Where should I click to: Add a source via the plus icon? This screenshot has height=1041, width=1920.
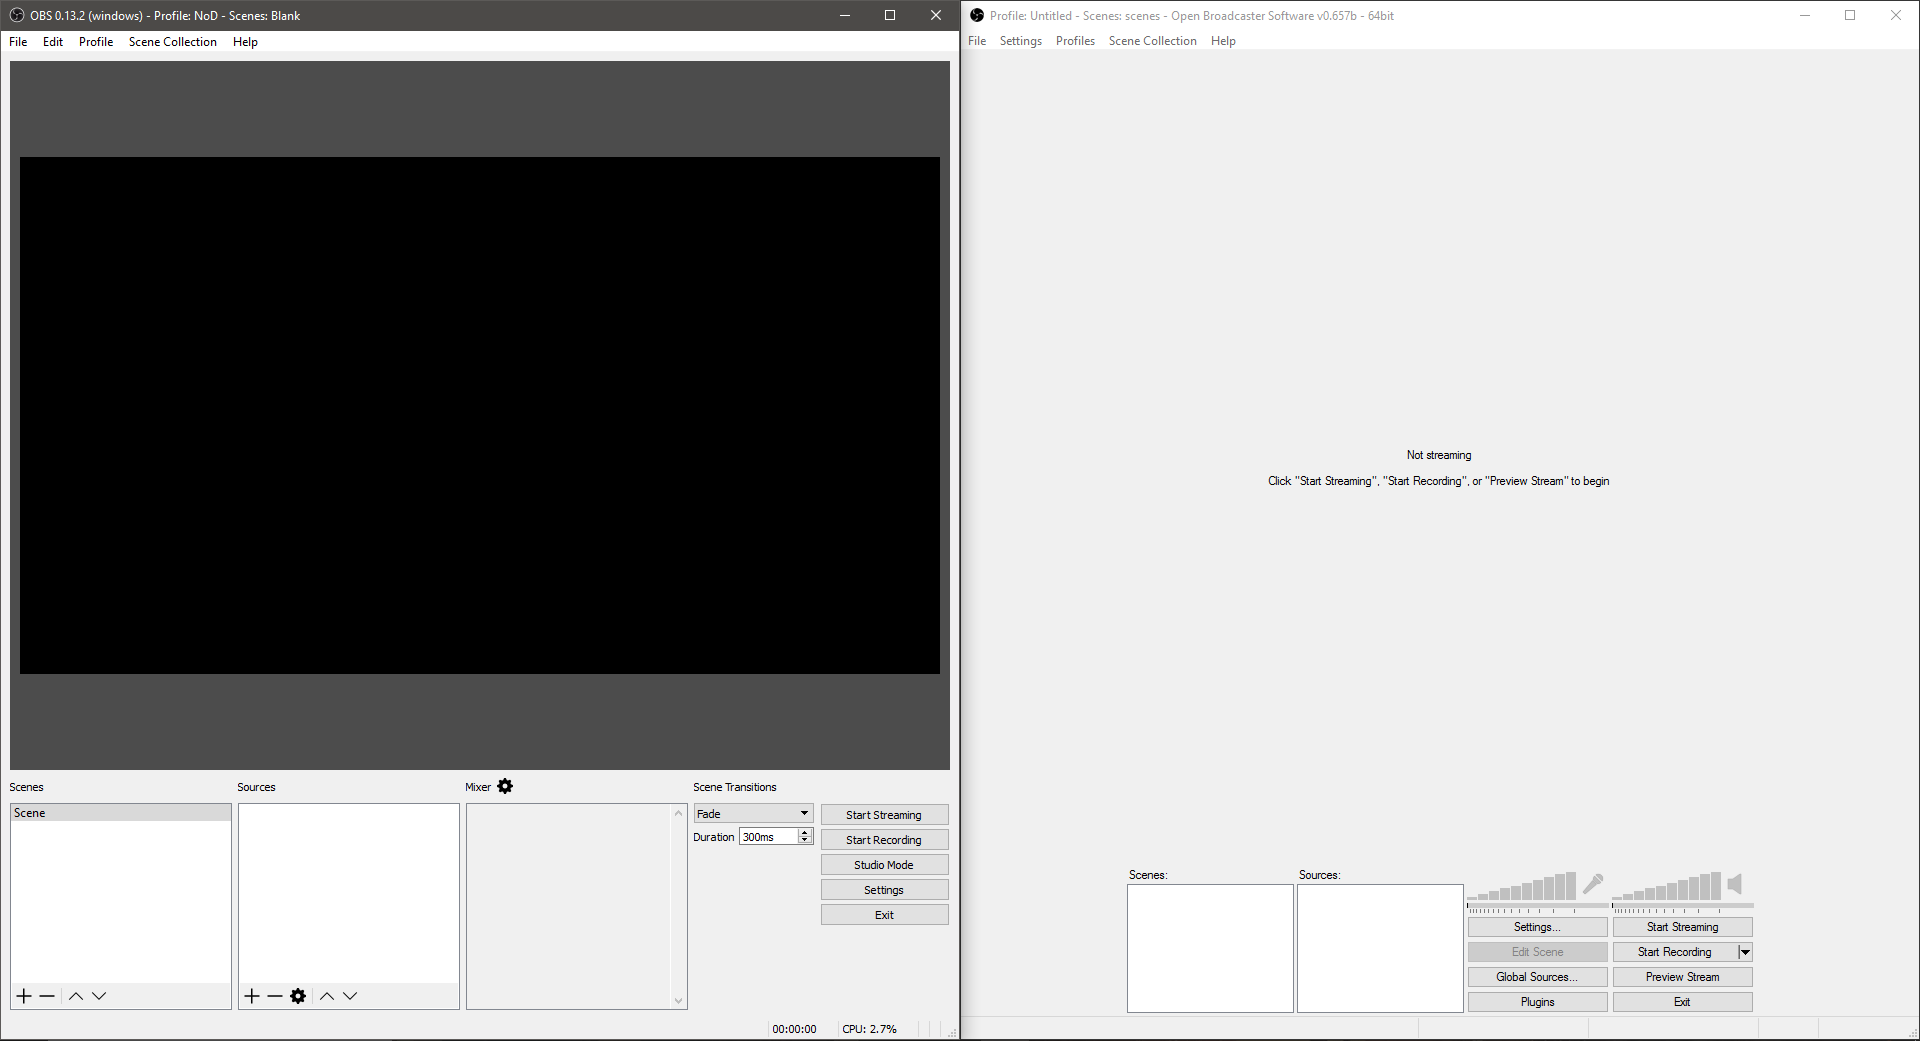coord(252,996)
